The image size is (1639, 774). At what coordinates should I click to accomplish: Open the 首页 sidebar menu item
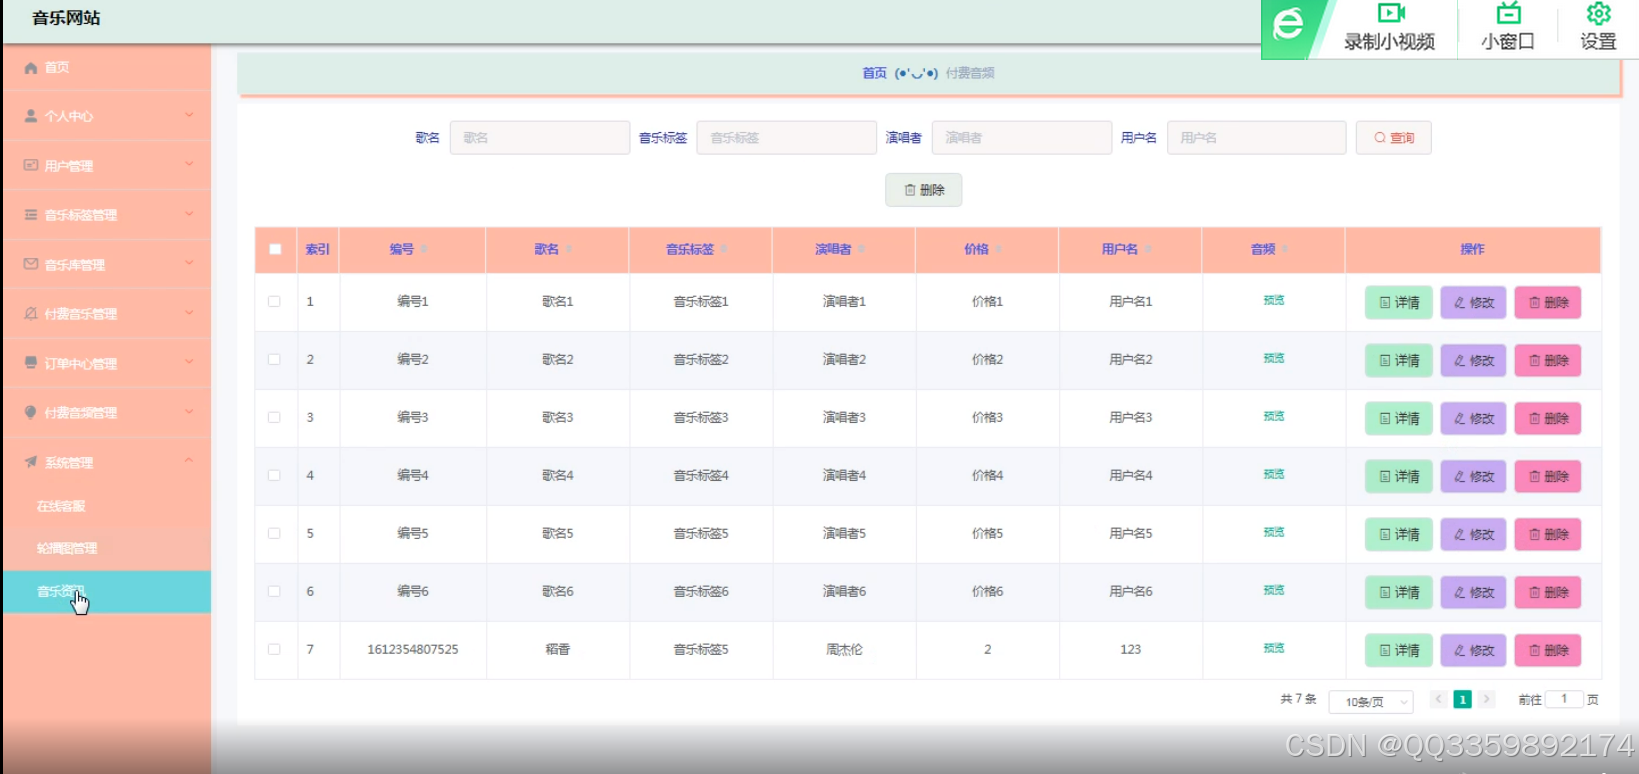106,68
